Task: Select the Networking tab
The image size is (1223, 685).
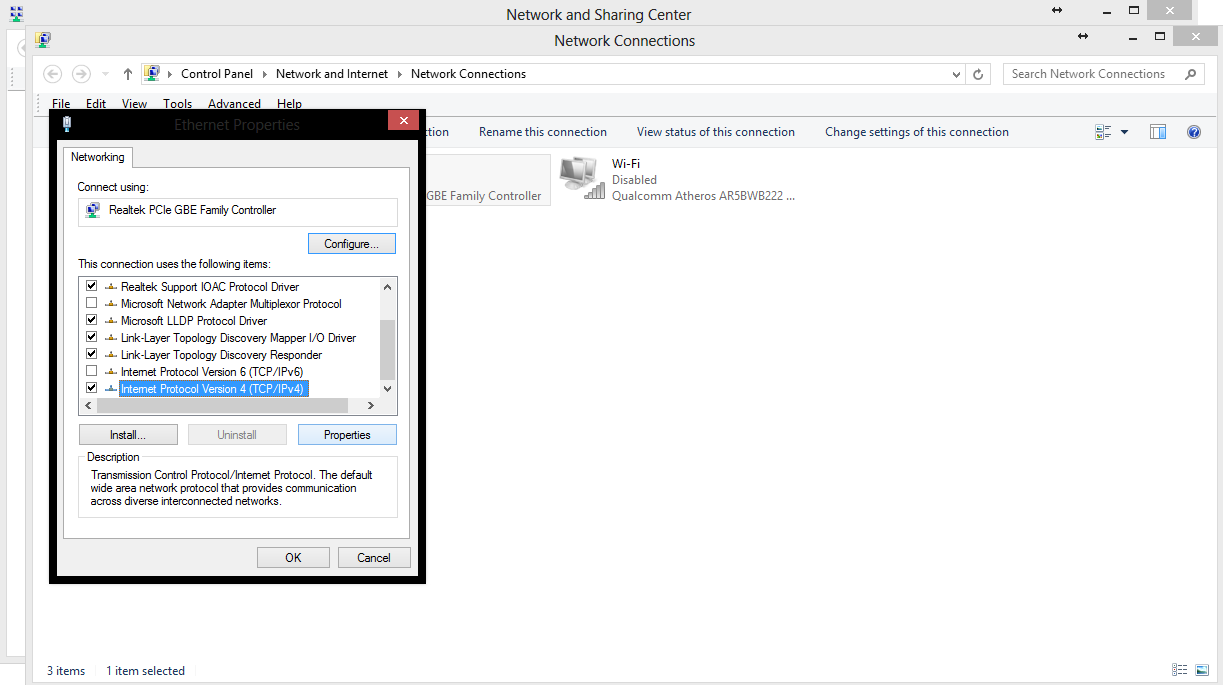Action: (x=98, y=157)
